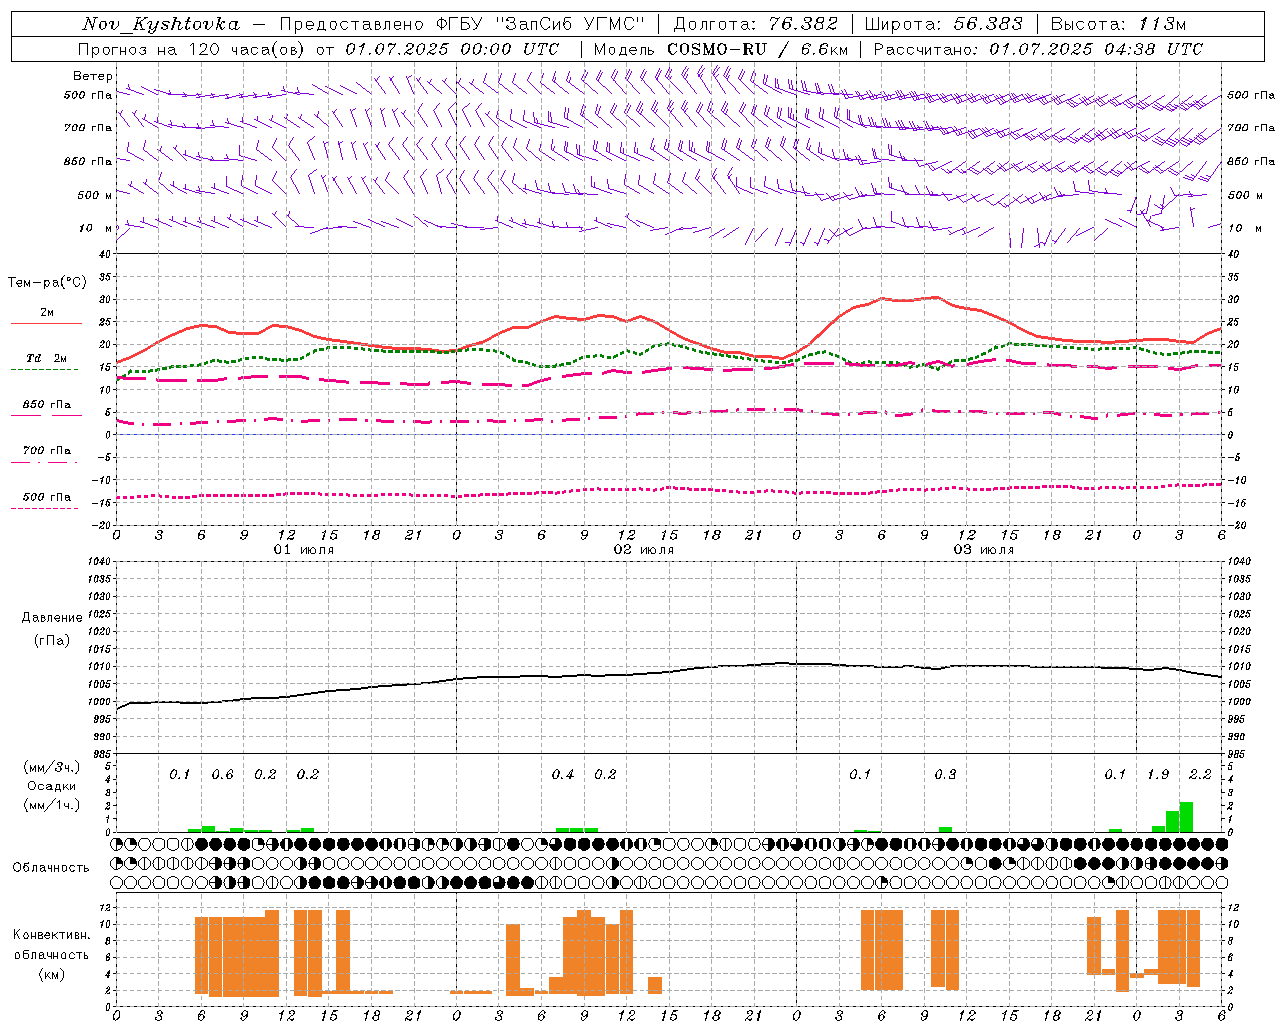Click the red line sample under 2м legend
This screenshot has height=1024, width=1280.
coord(46,324)
